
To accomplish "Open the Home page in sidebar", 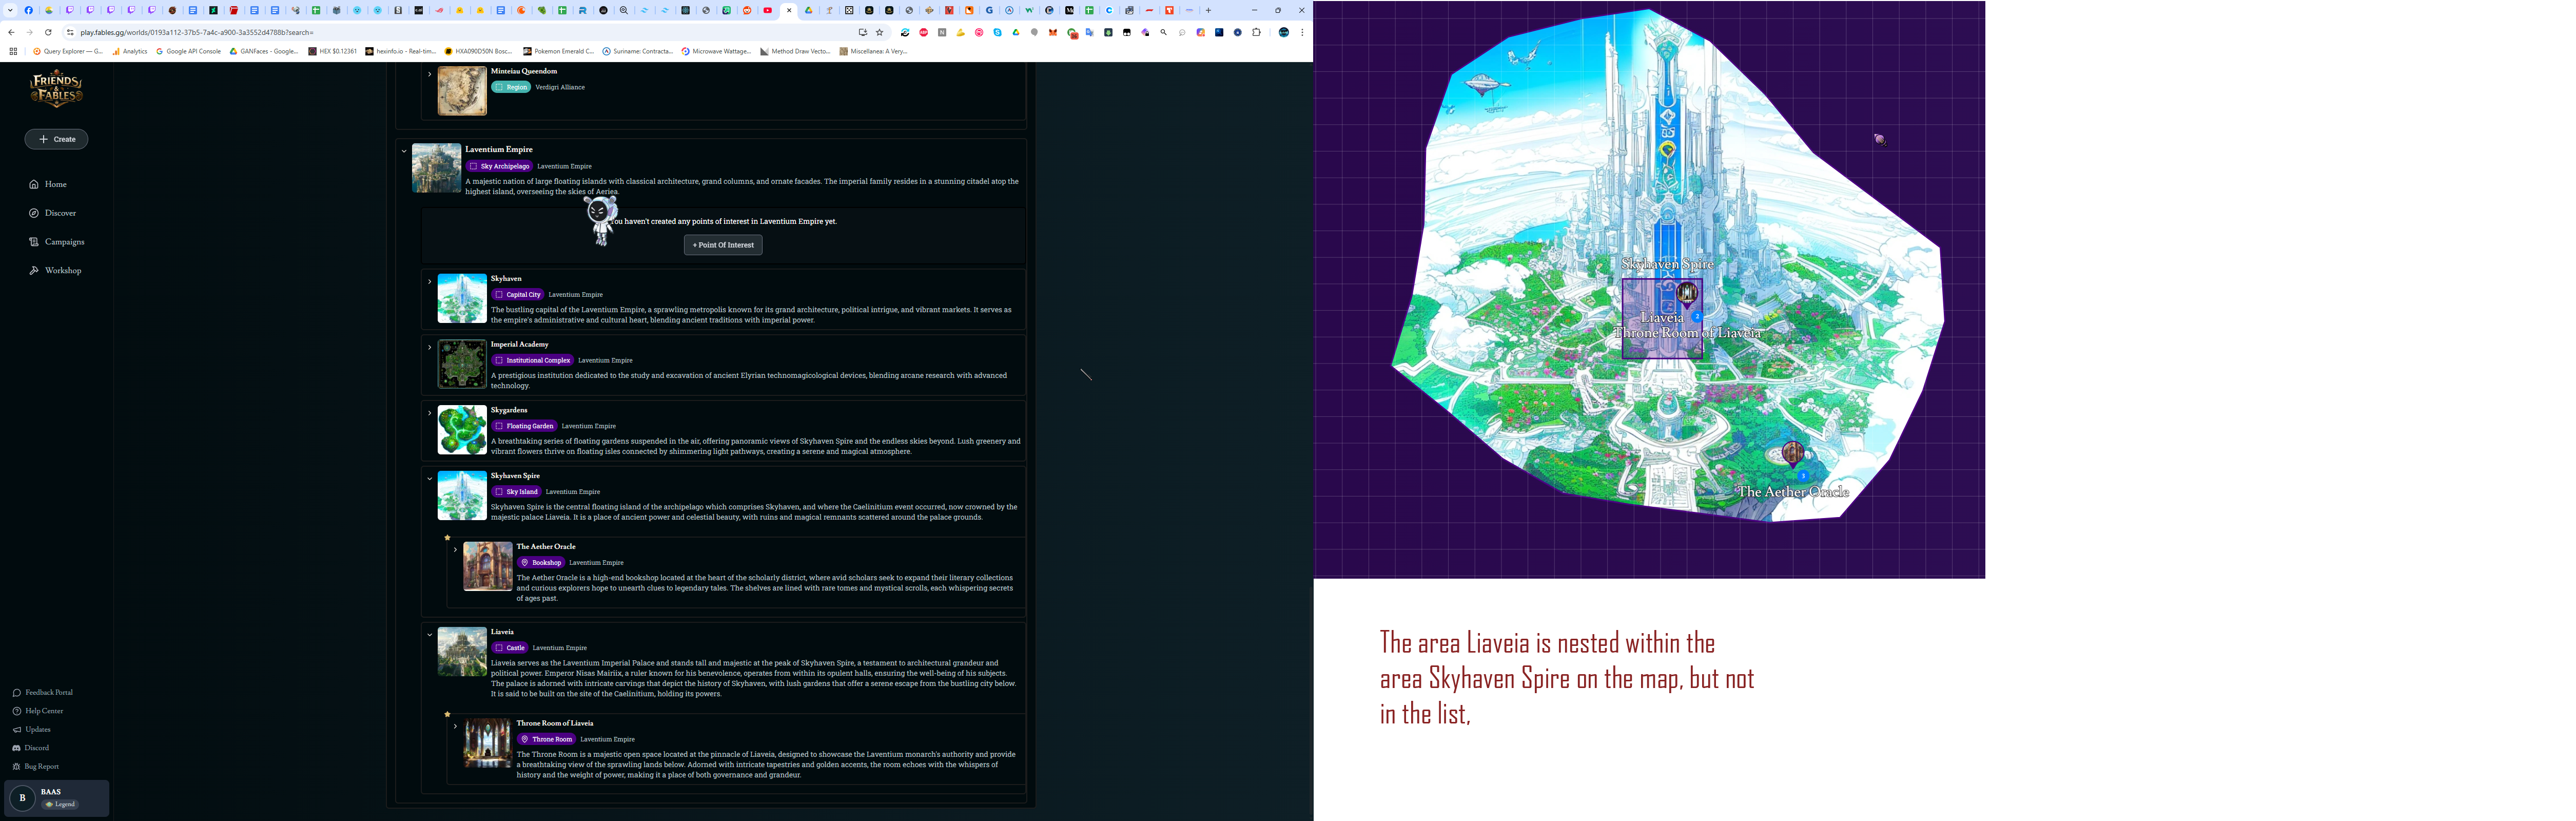I will coord(48,184).
